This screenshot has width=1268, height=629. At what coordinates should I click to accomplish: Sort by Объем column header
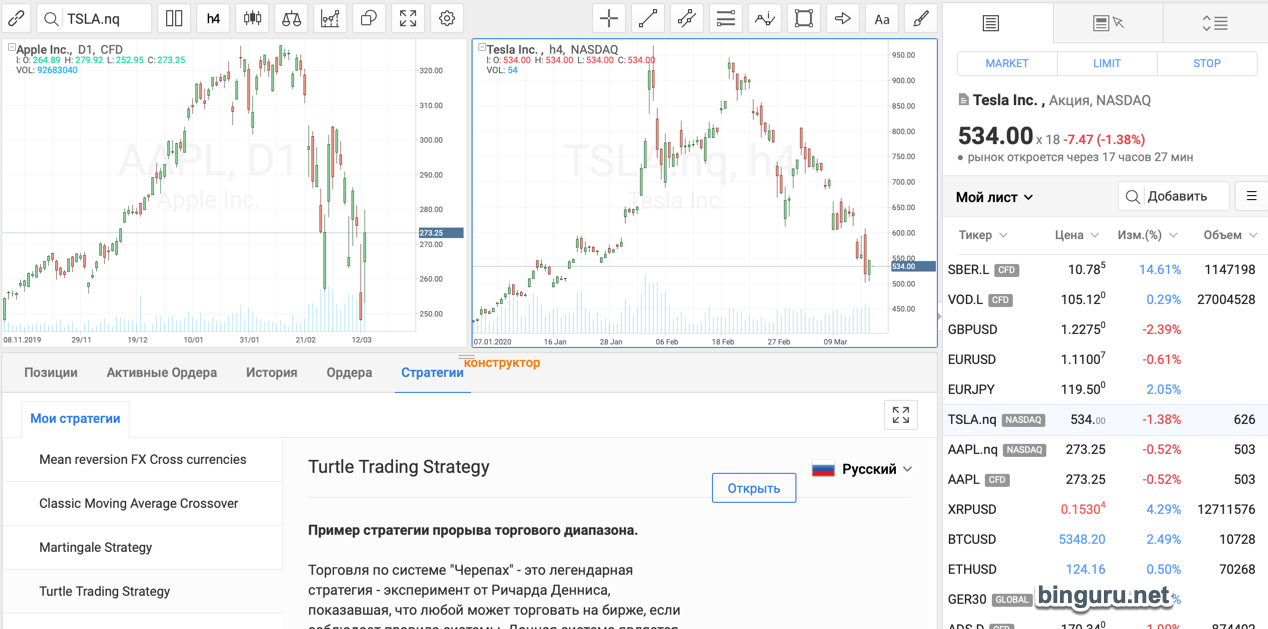[x=1230, y=235]
